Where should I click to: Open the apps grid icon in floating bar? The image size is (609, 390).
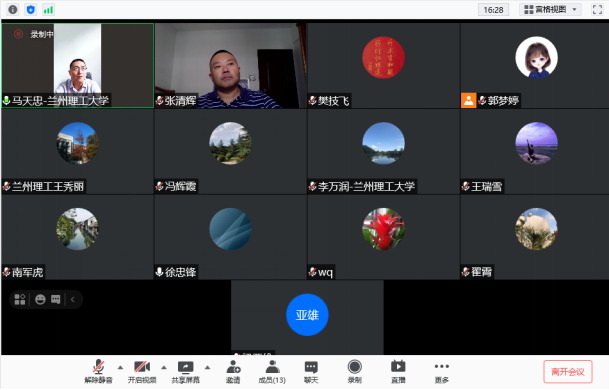coord(20,299)
